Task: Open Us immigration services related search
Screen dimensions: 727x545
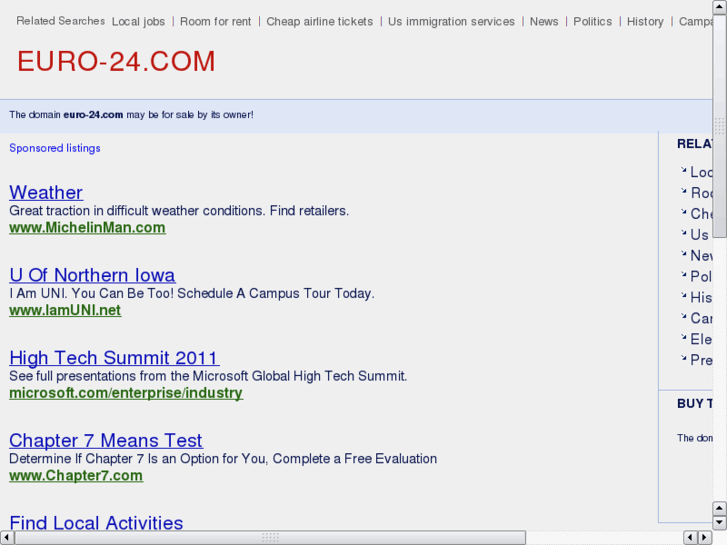Action: point(451,22)
